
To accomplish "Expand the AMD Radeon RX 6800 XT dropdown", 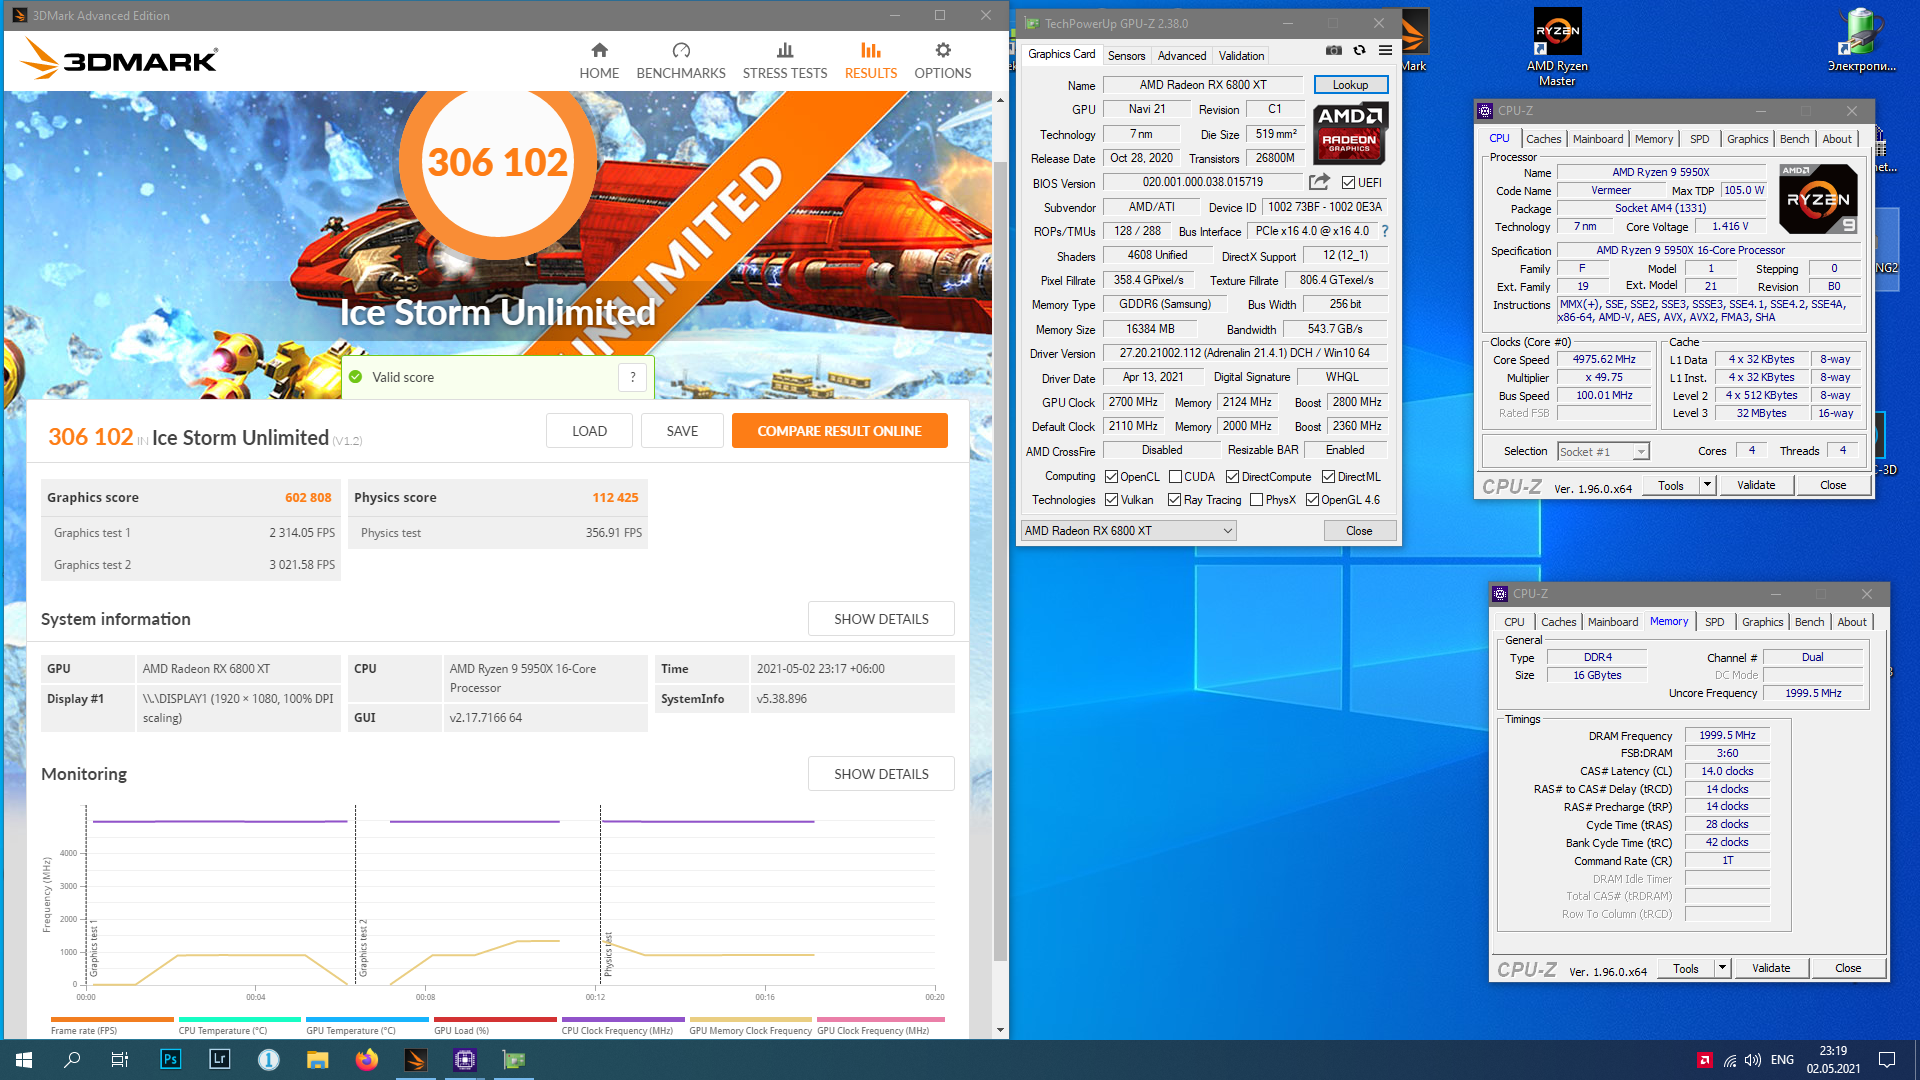I will click(1227, 531).
